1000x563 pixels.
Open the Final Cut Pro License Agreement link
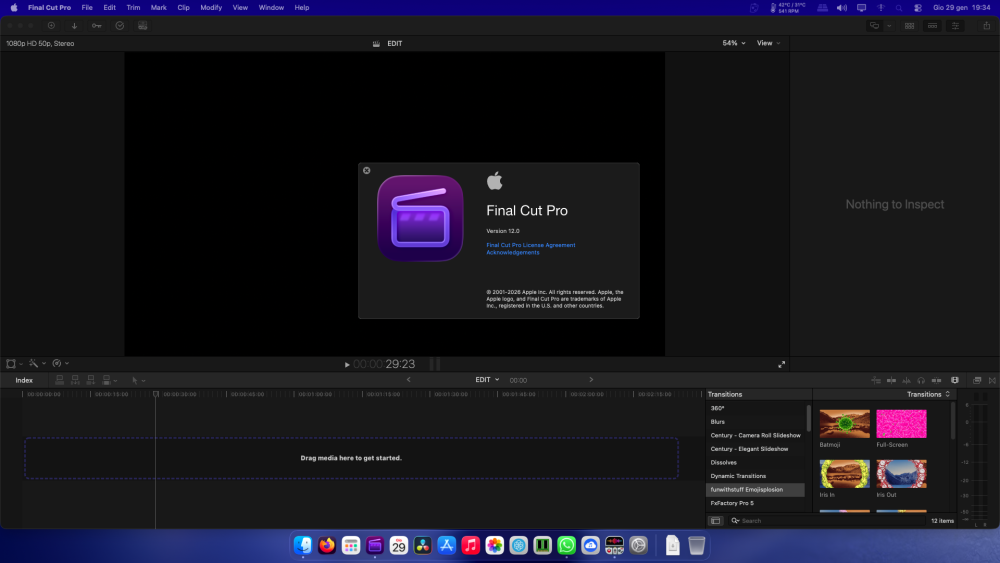click(531, 245)
